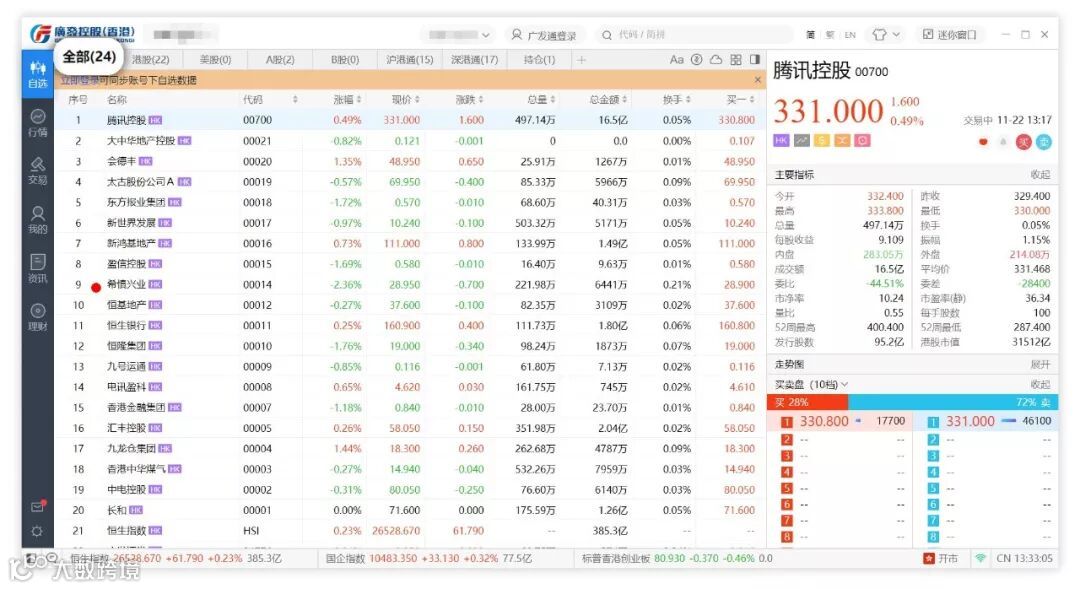
Task: Click the green network signal icon in the status bar
Action: pyautogui.click(x=979, y=559)
